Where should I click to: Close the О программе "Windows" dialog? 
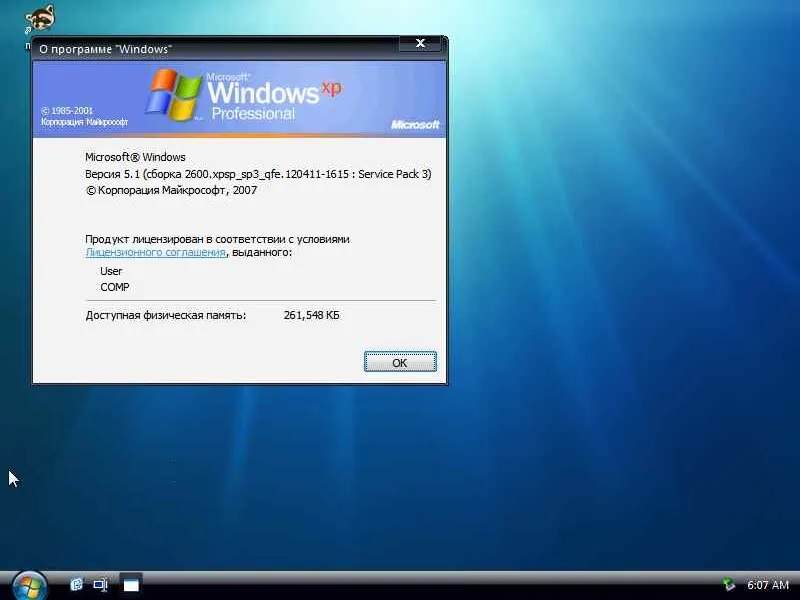point(420,43)
